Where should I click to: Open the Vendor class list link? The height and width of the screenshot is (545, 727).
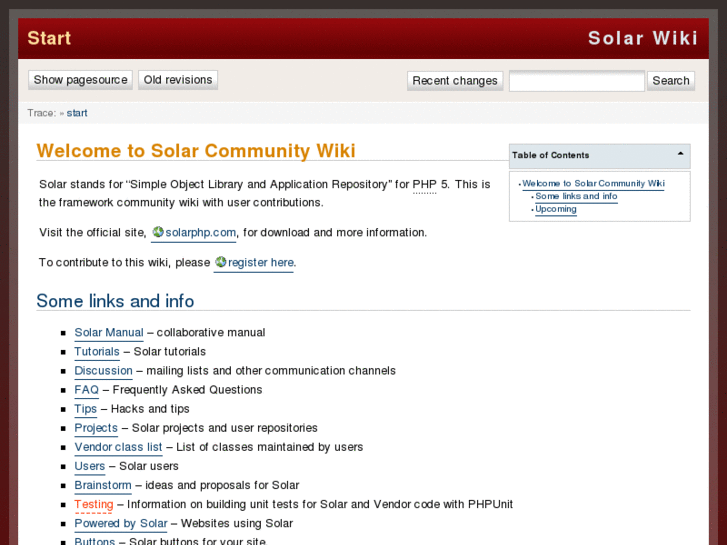118,447
